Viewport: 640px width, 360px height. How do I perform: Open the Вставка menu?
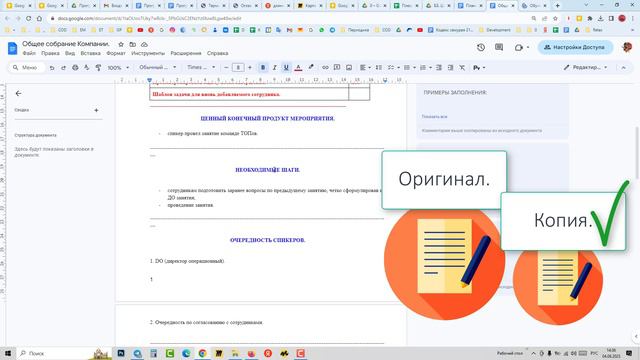coord(90,53)
